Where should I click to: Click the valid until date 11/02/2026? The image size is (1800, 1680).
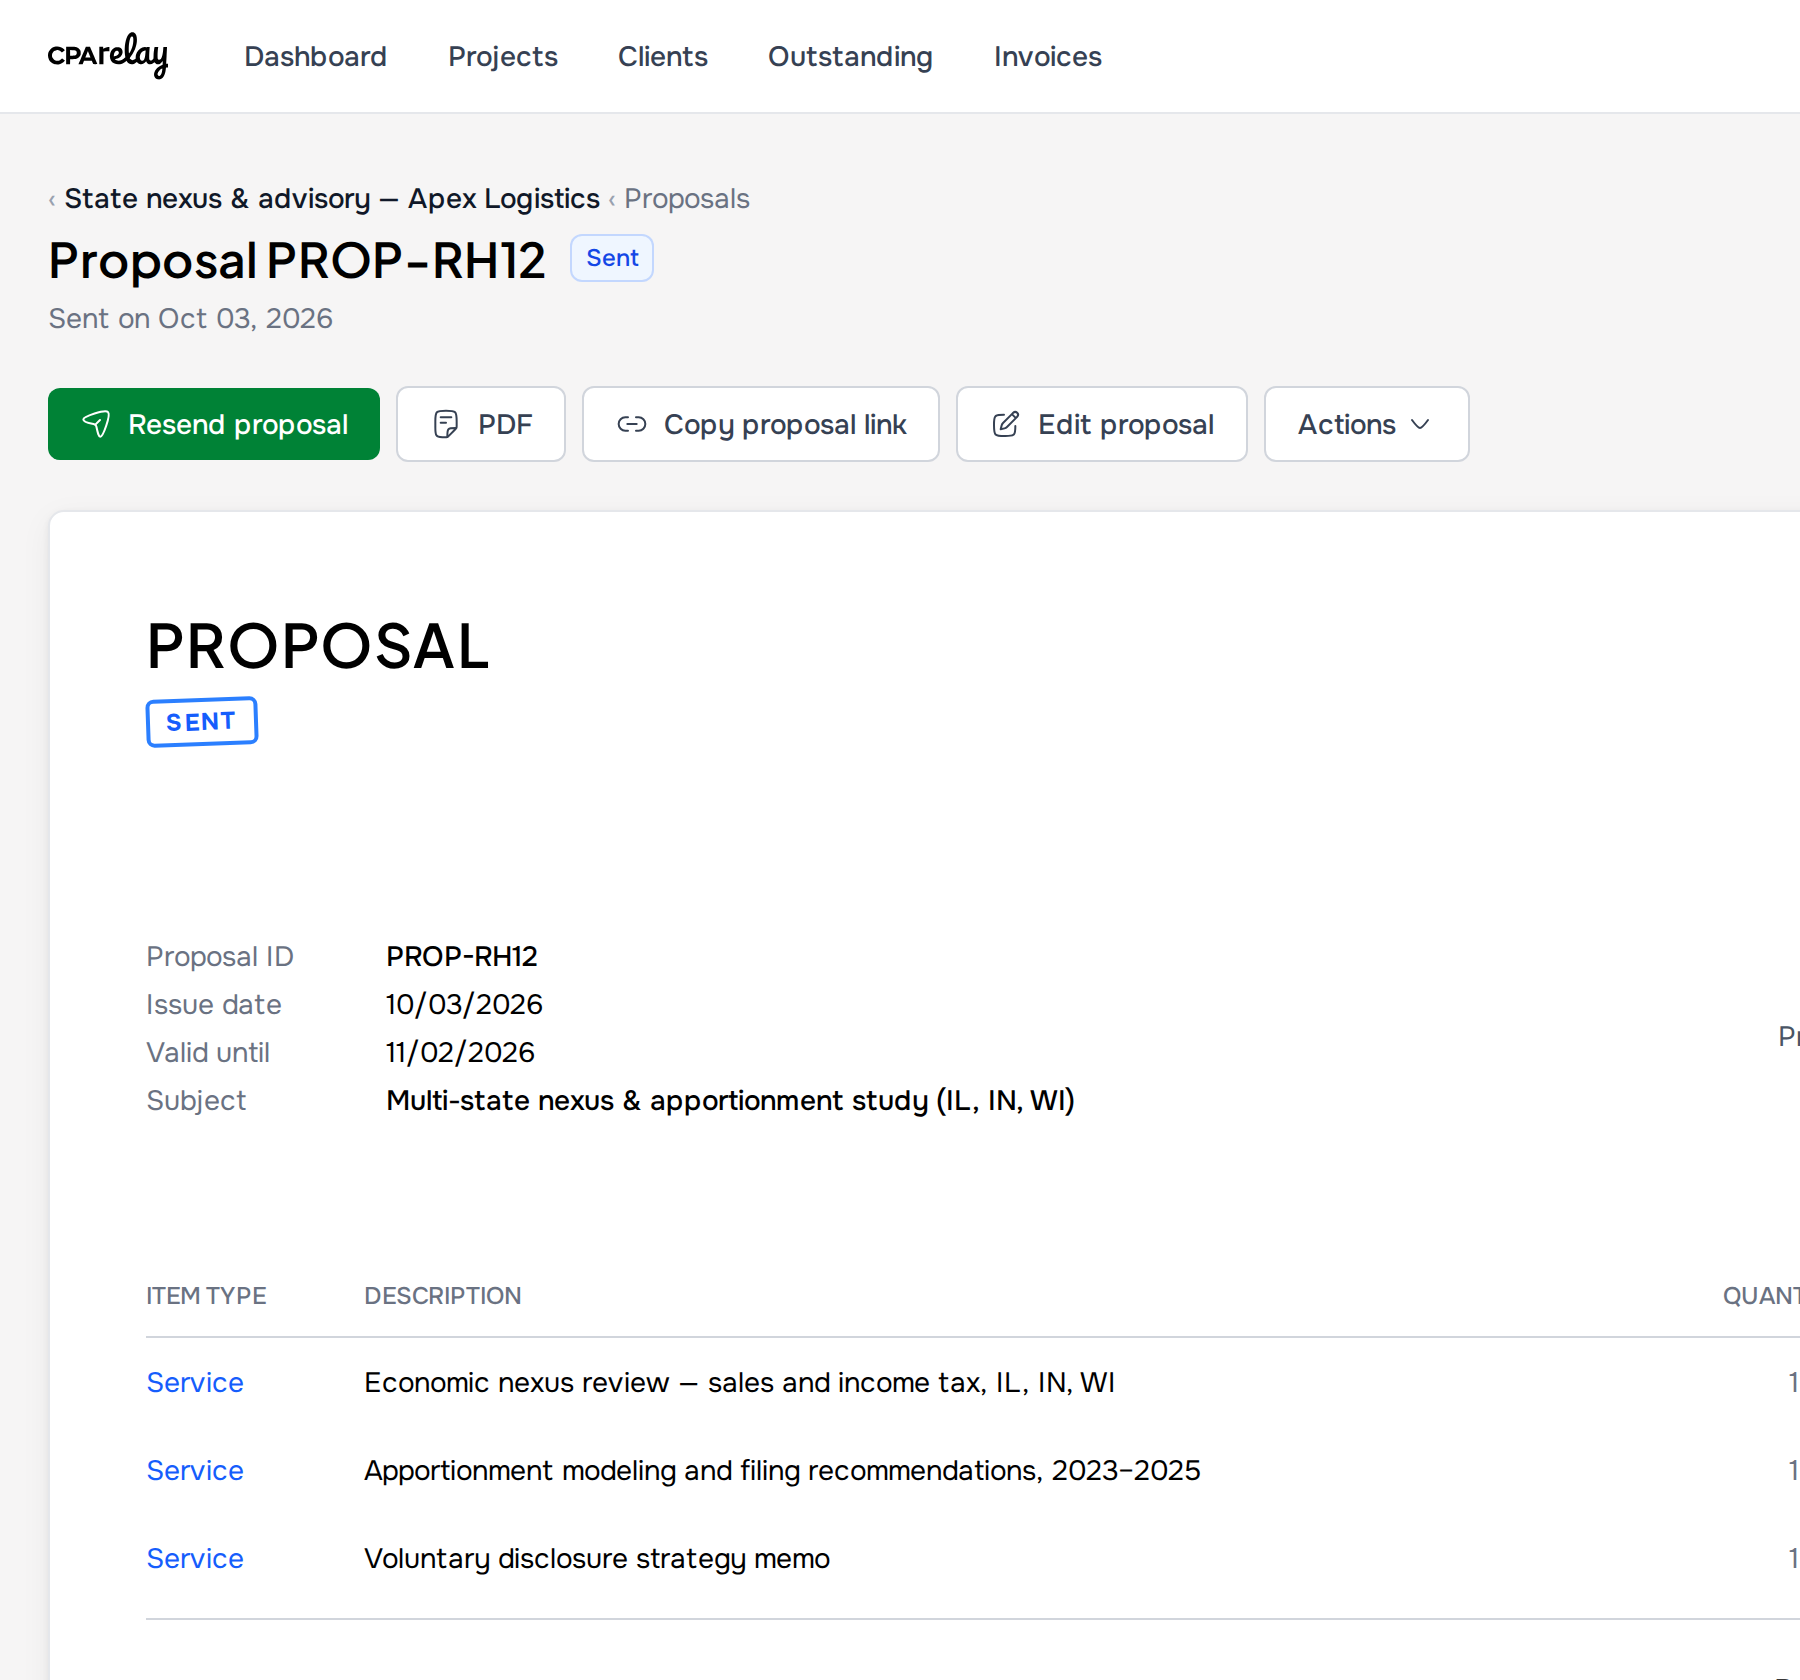461,1052
